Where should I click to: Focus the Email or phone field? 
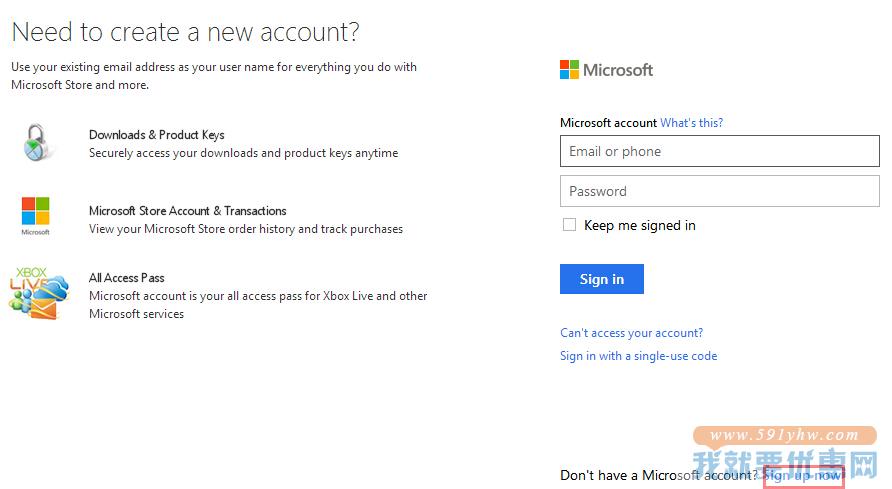[720, 151]
